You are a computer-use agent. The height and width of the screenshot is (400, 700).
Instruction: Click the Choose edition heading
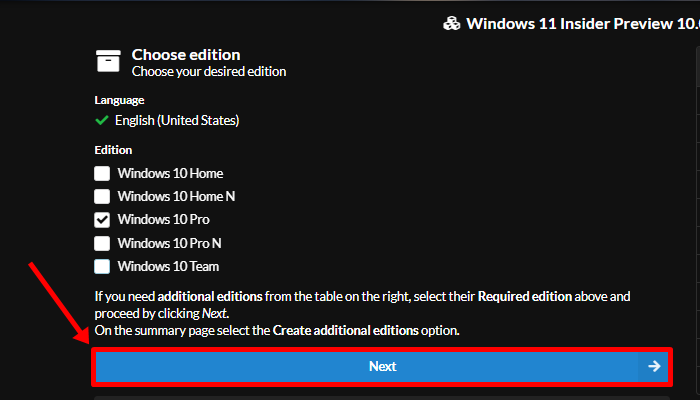tap(186, 55)
